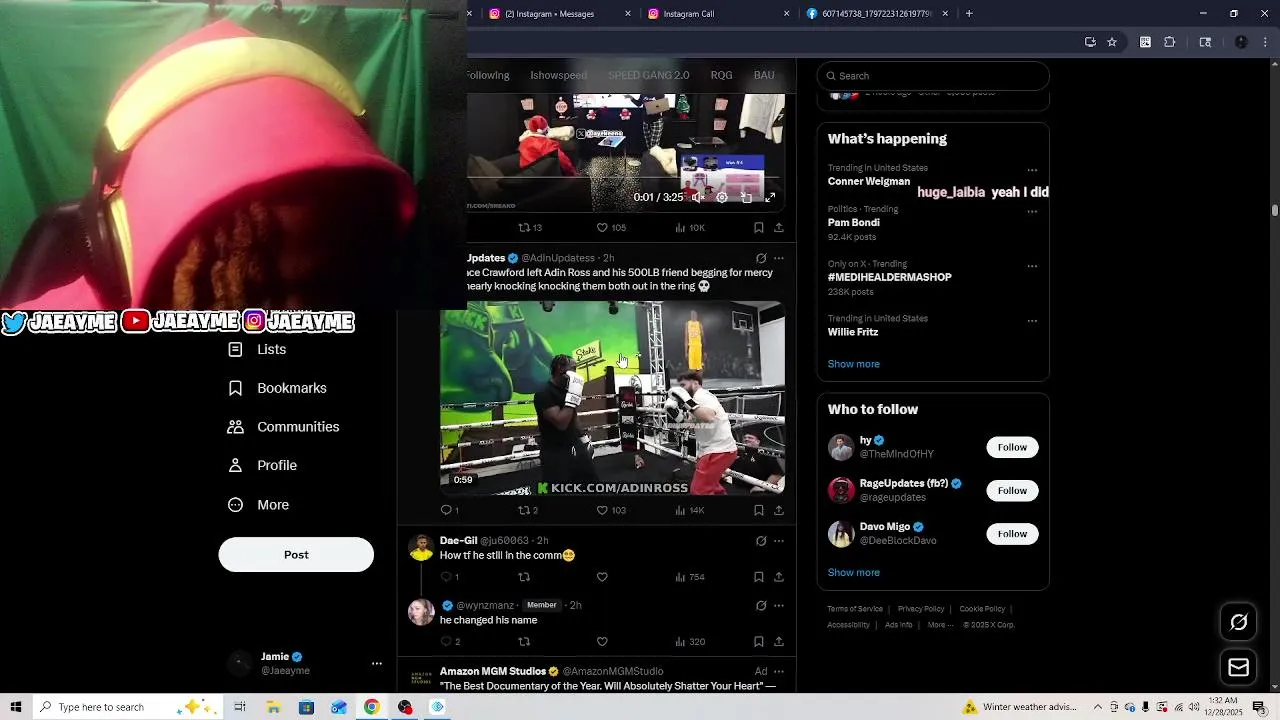Bookmark the boxing video tweet
Image resolution: width=1280 pixels, height=720 pixels.
[759, 510]
